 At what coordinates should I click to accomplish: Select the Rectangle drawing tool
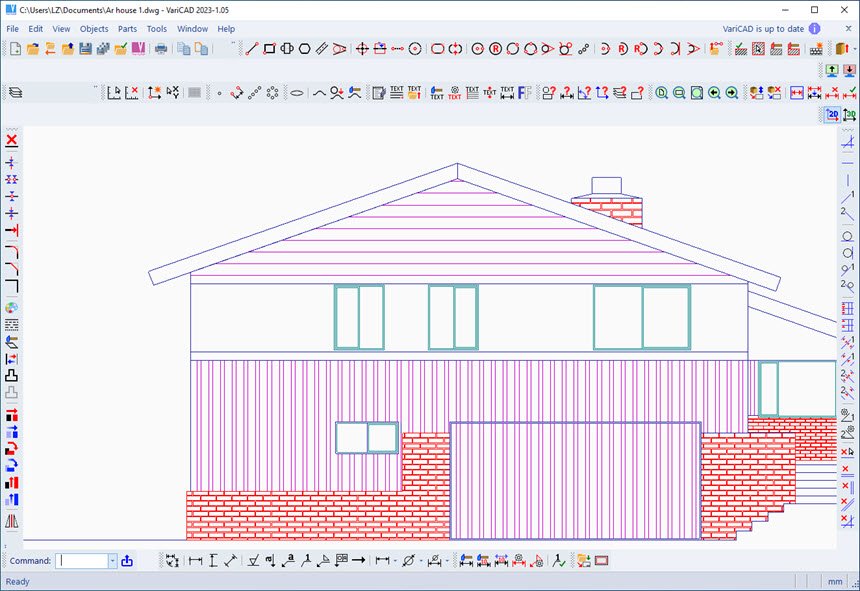[x=269, y=49]
